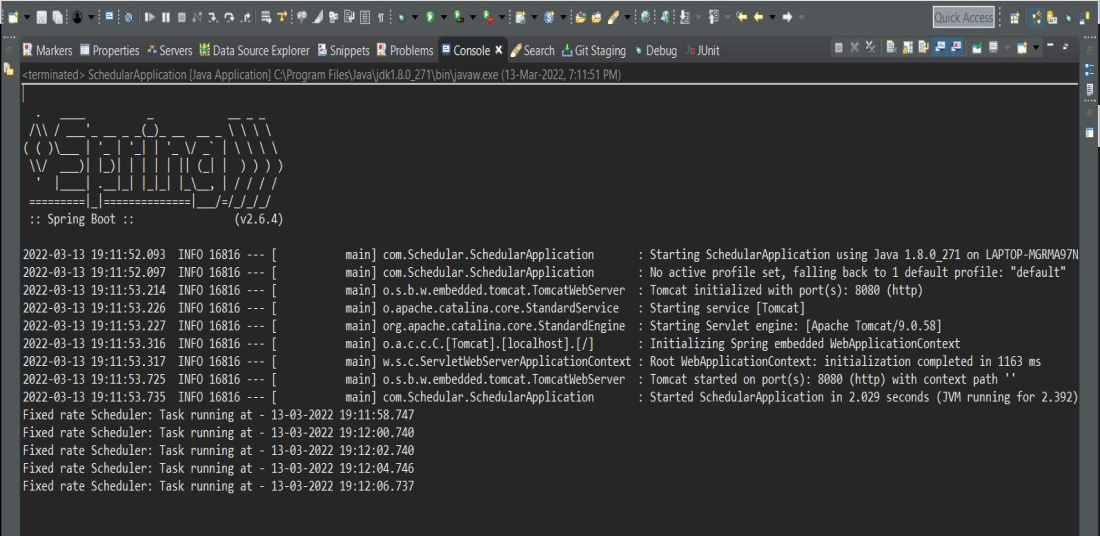This screenshot has height=536, width=1100.
Task: Toggle Word Wrap in the Console
Action: (x=923, y=47)
